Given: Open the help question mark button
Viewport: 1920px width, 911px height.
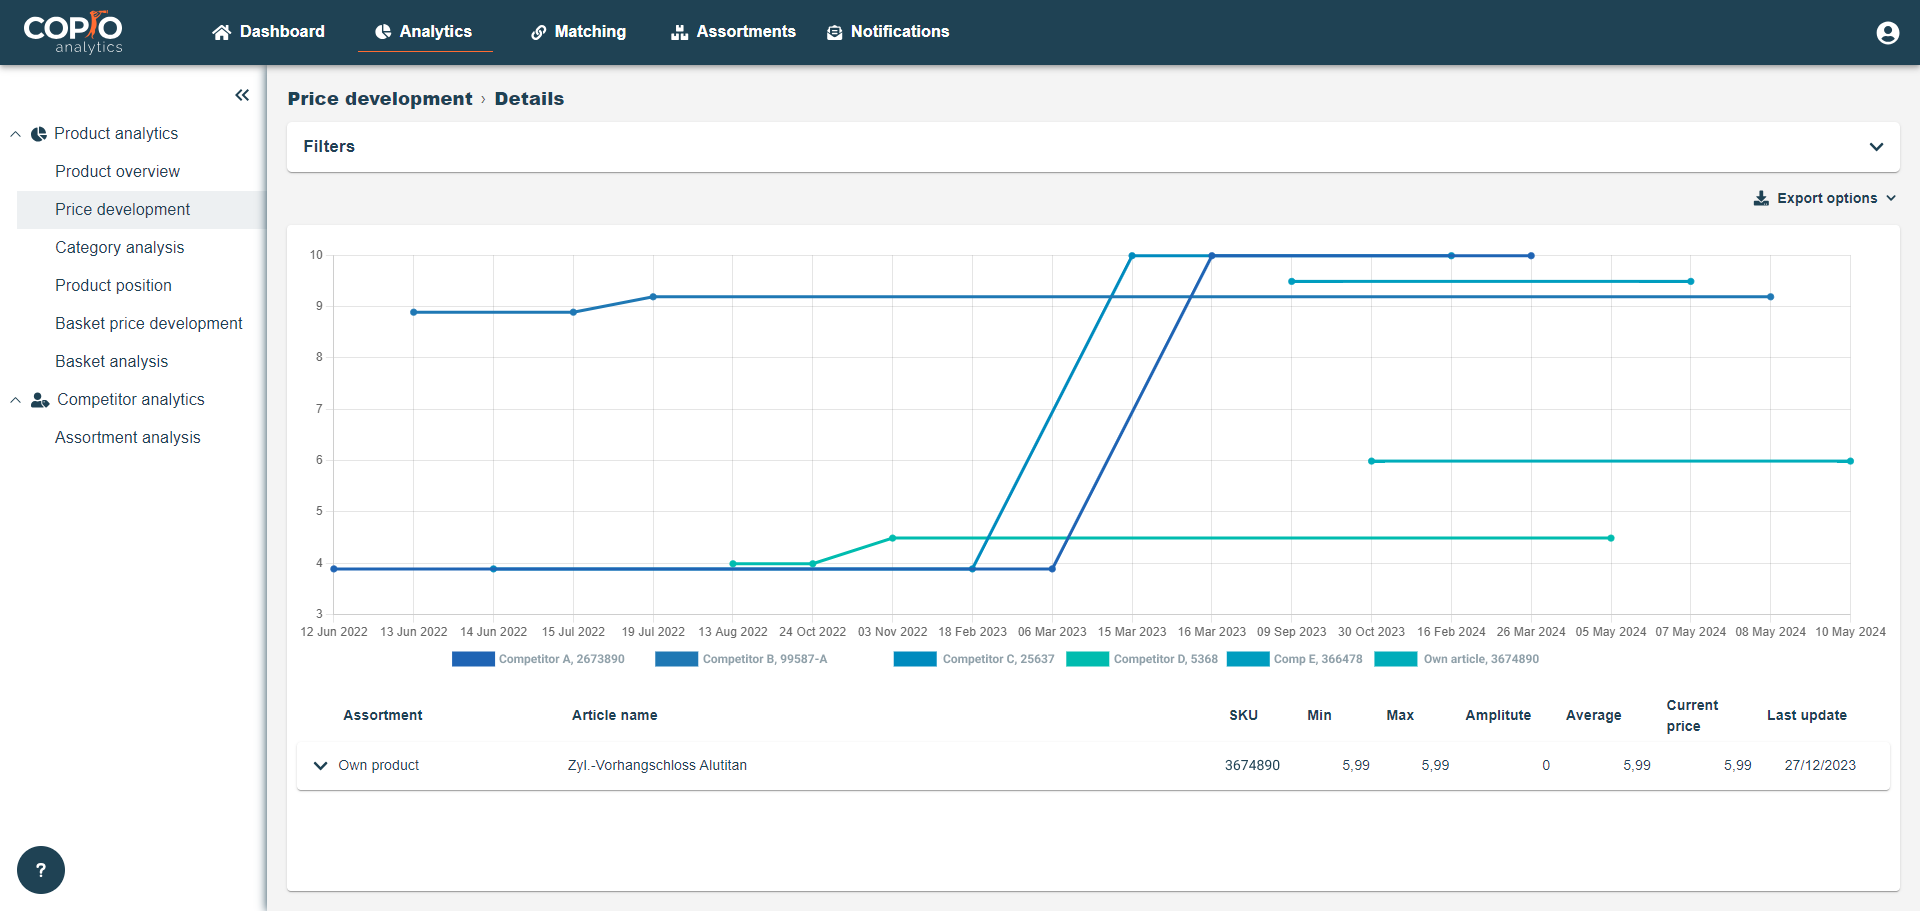Looking at the screenshot, I should pyautogui.click(x=40, y=870).
